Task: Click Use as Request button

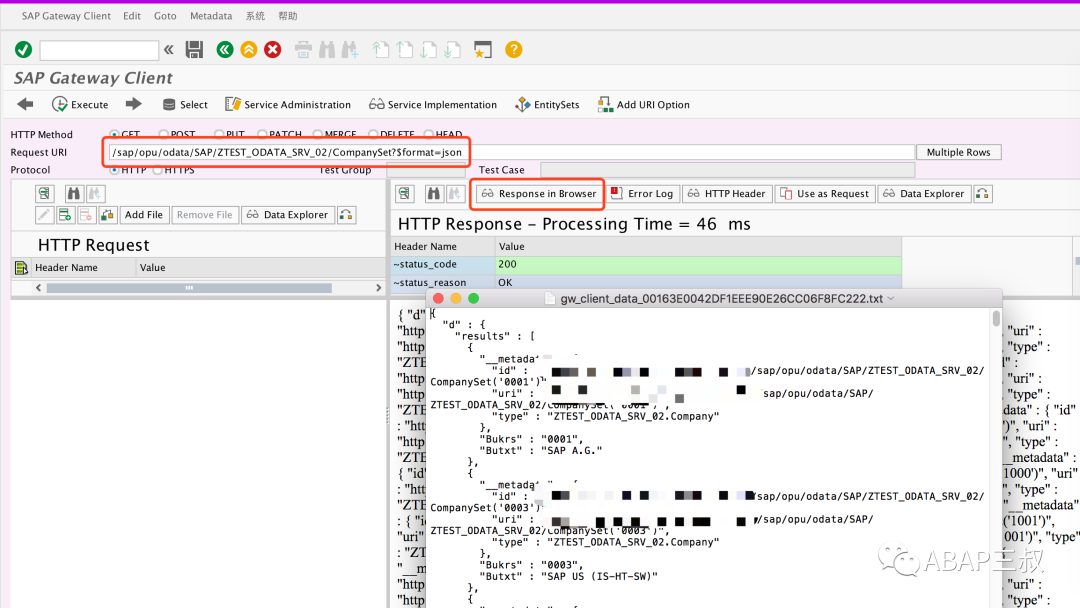Action: [x=824, y=193]
